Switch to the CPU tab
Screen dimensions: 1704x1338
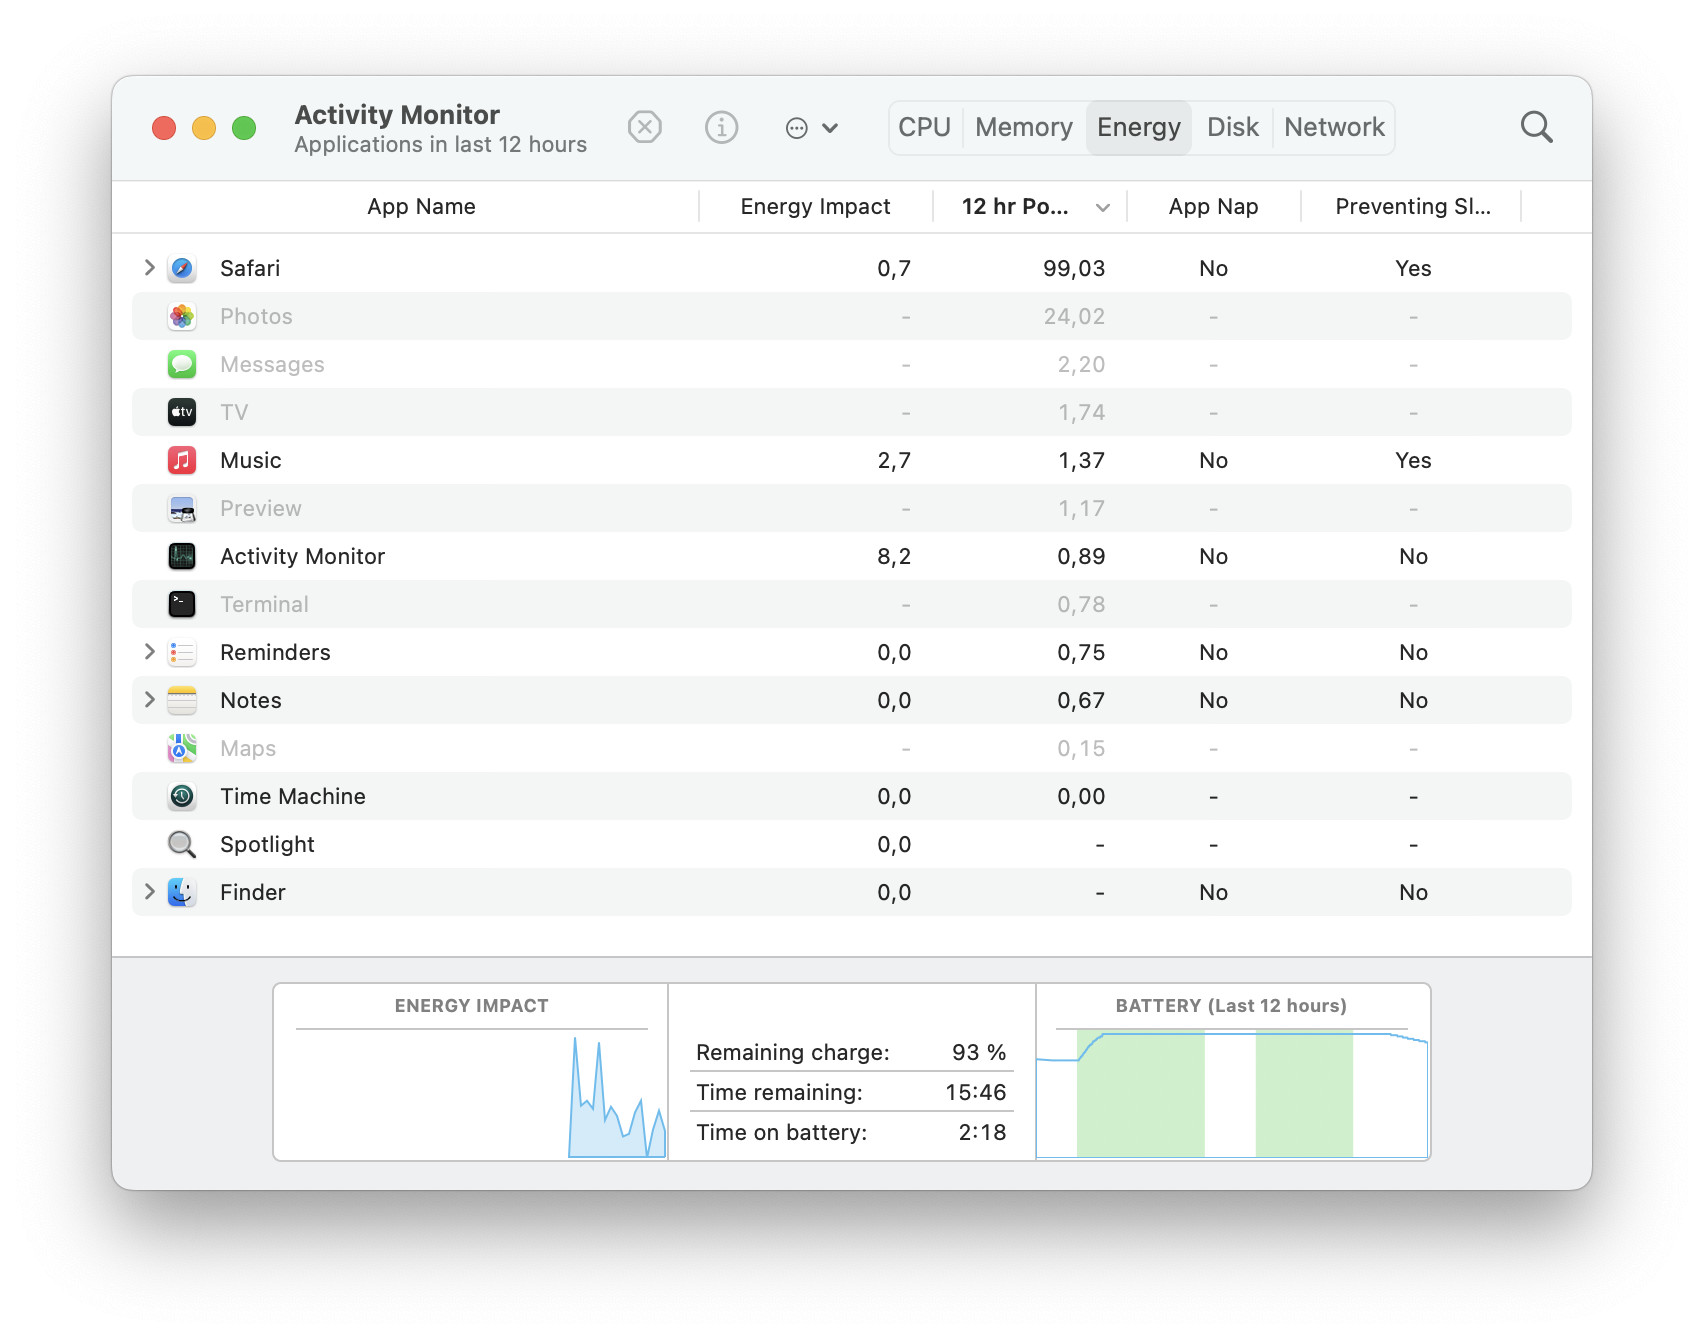[924, 127]
